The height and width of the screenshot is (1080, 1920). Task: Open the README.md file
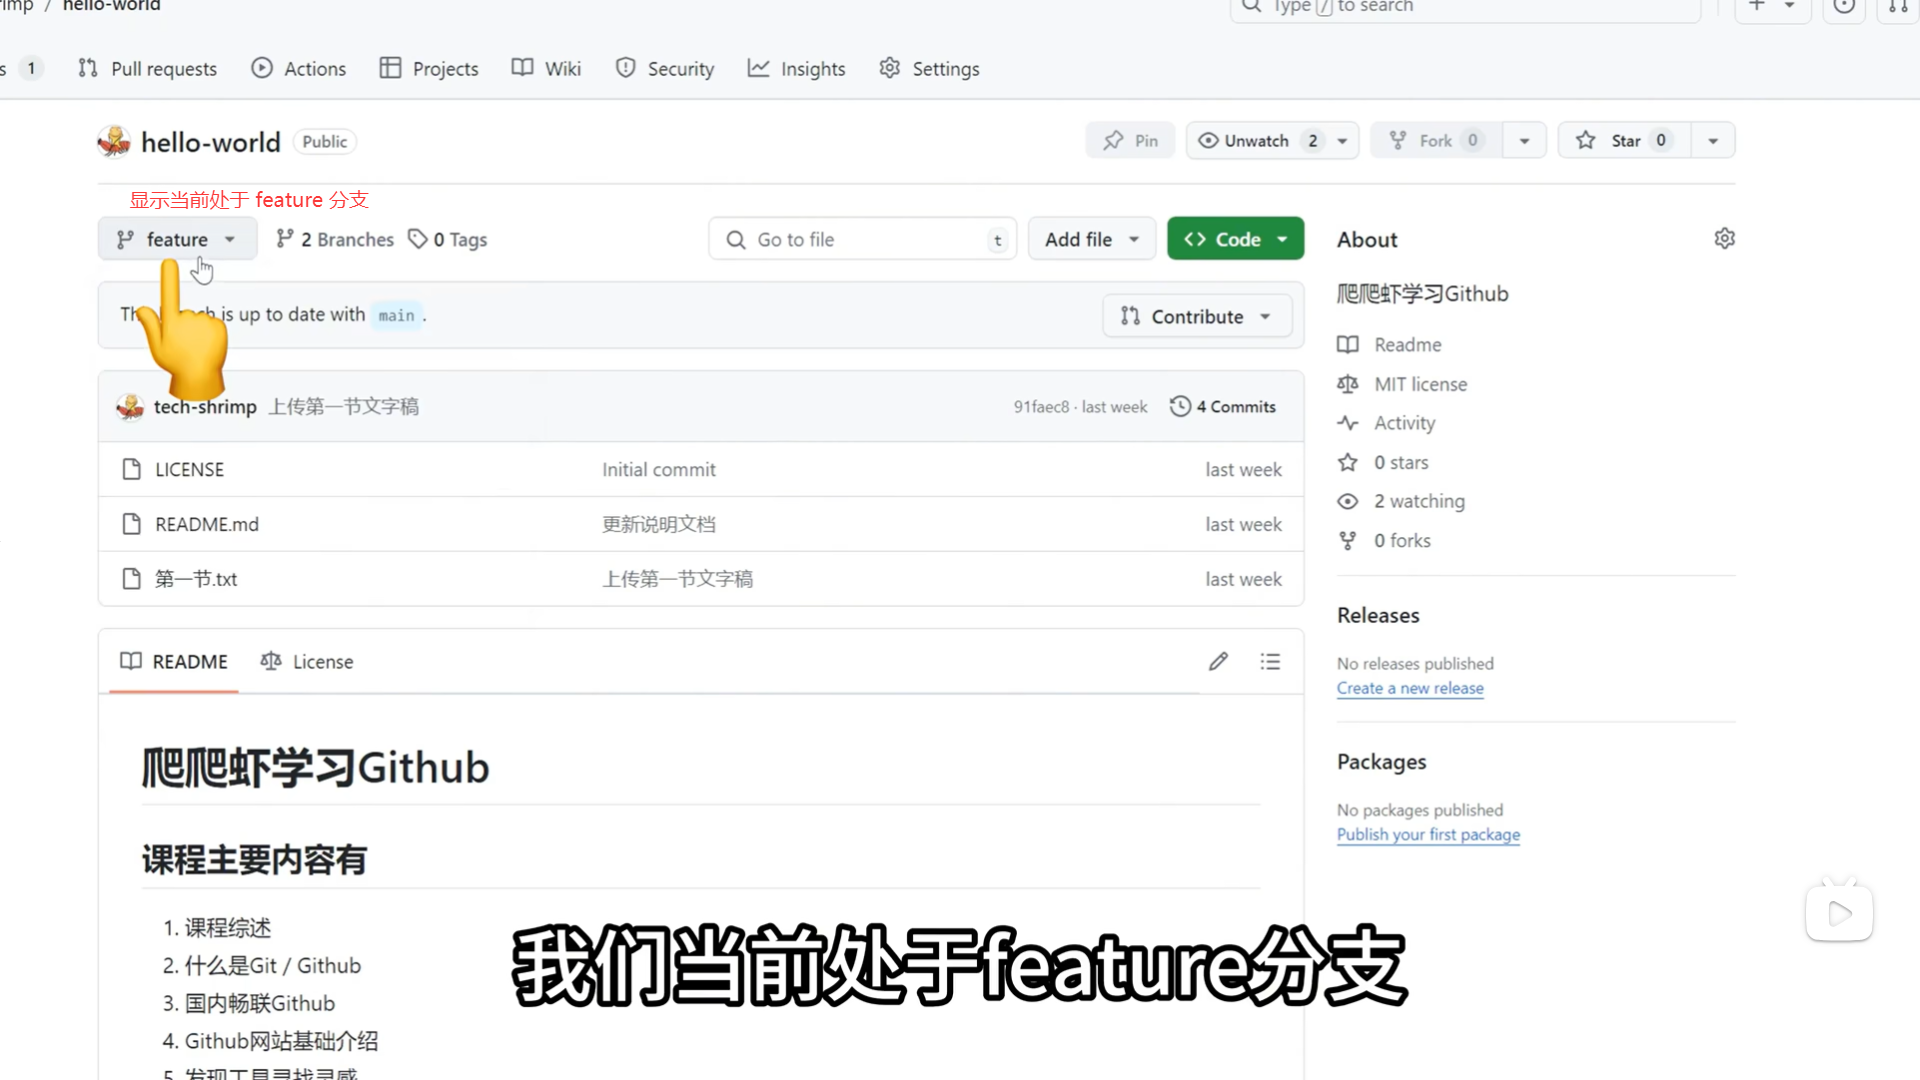[207, 524]
